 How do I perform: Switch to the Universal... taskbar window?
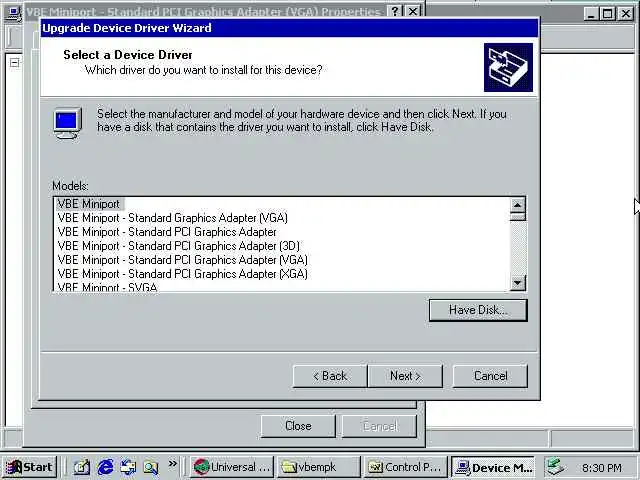pyautogui.click(x=232, y=467)
